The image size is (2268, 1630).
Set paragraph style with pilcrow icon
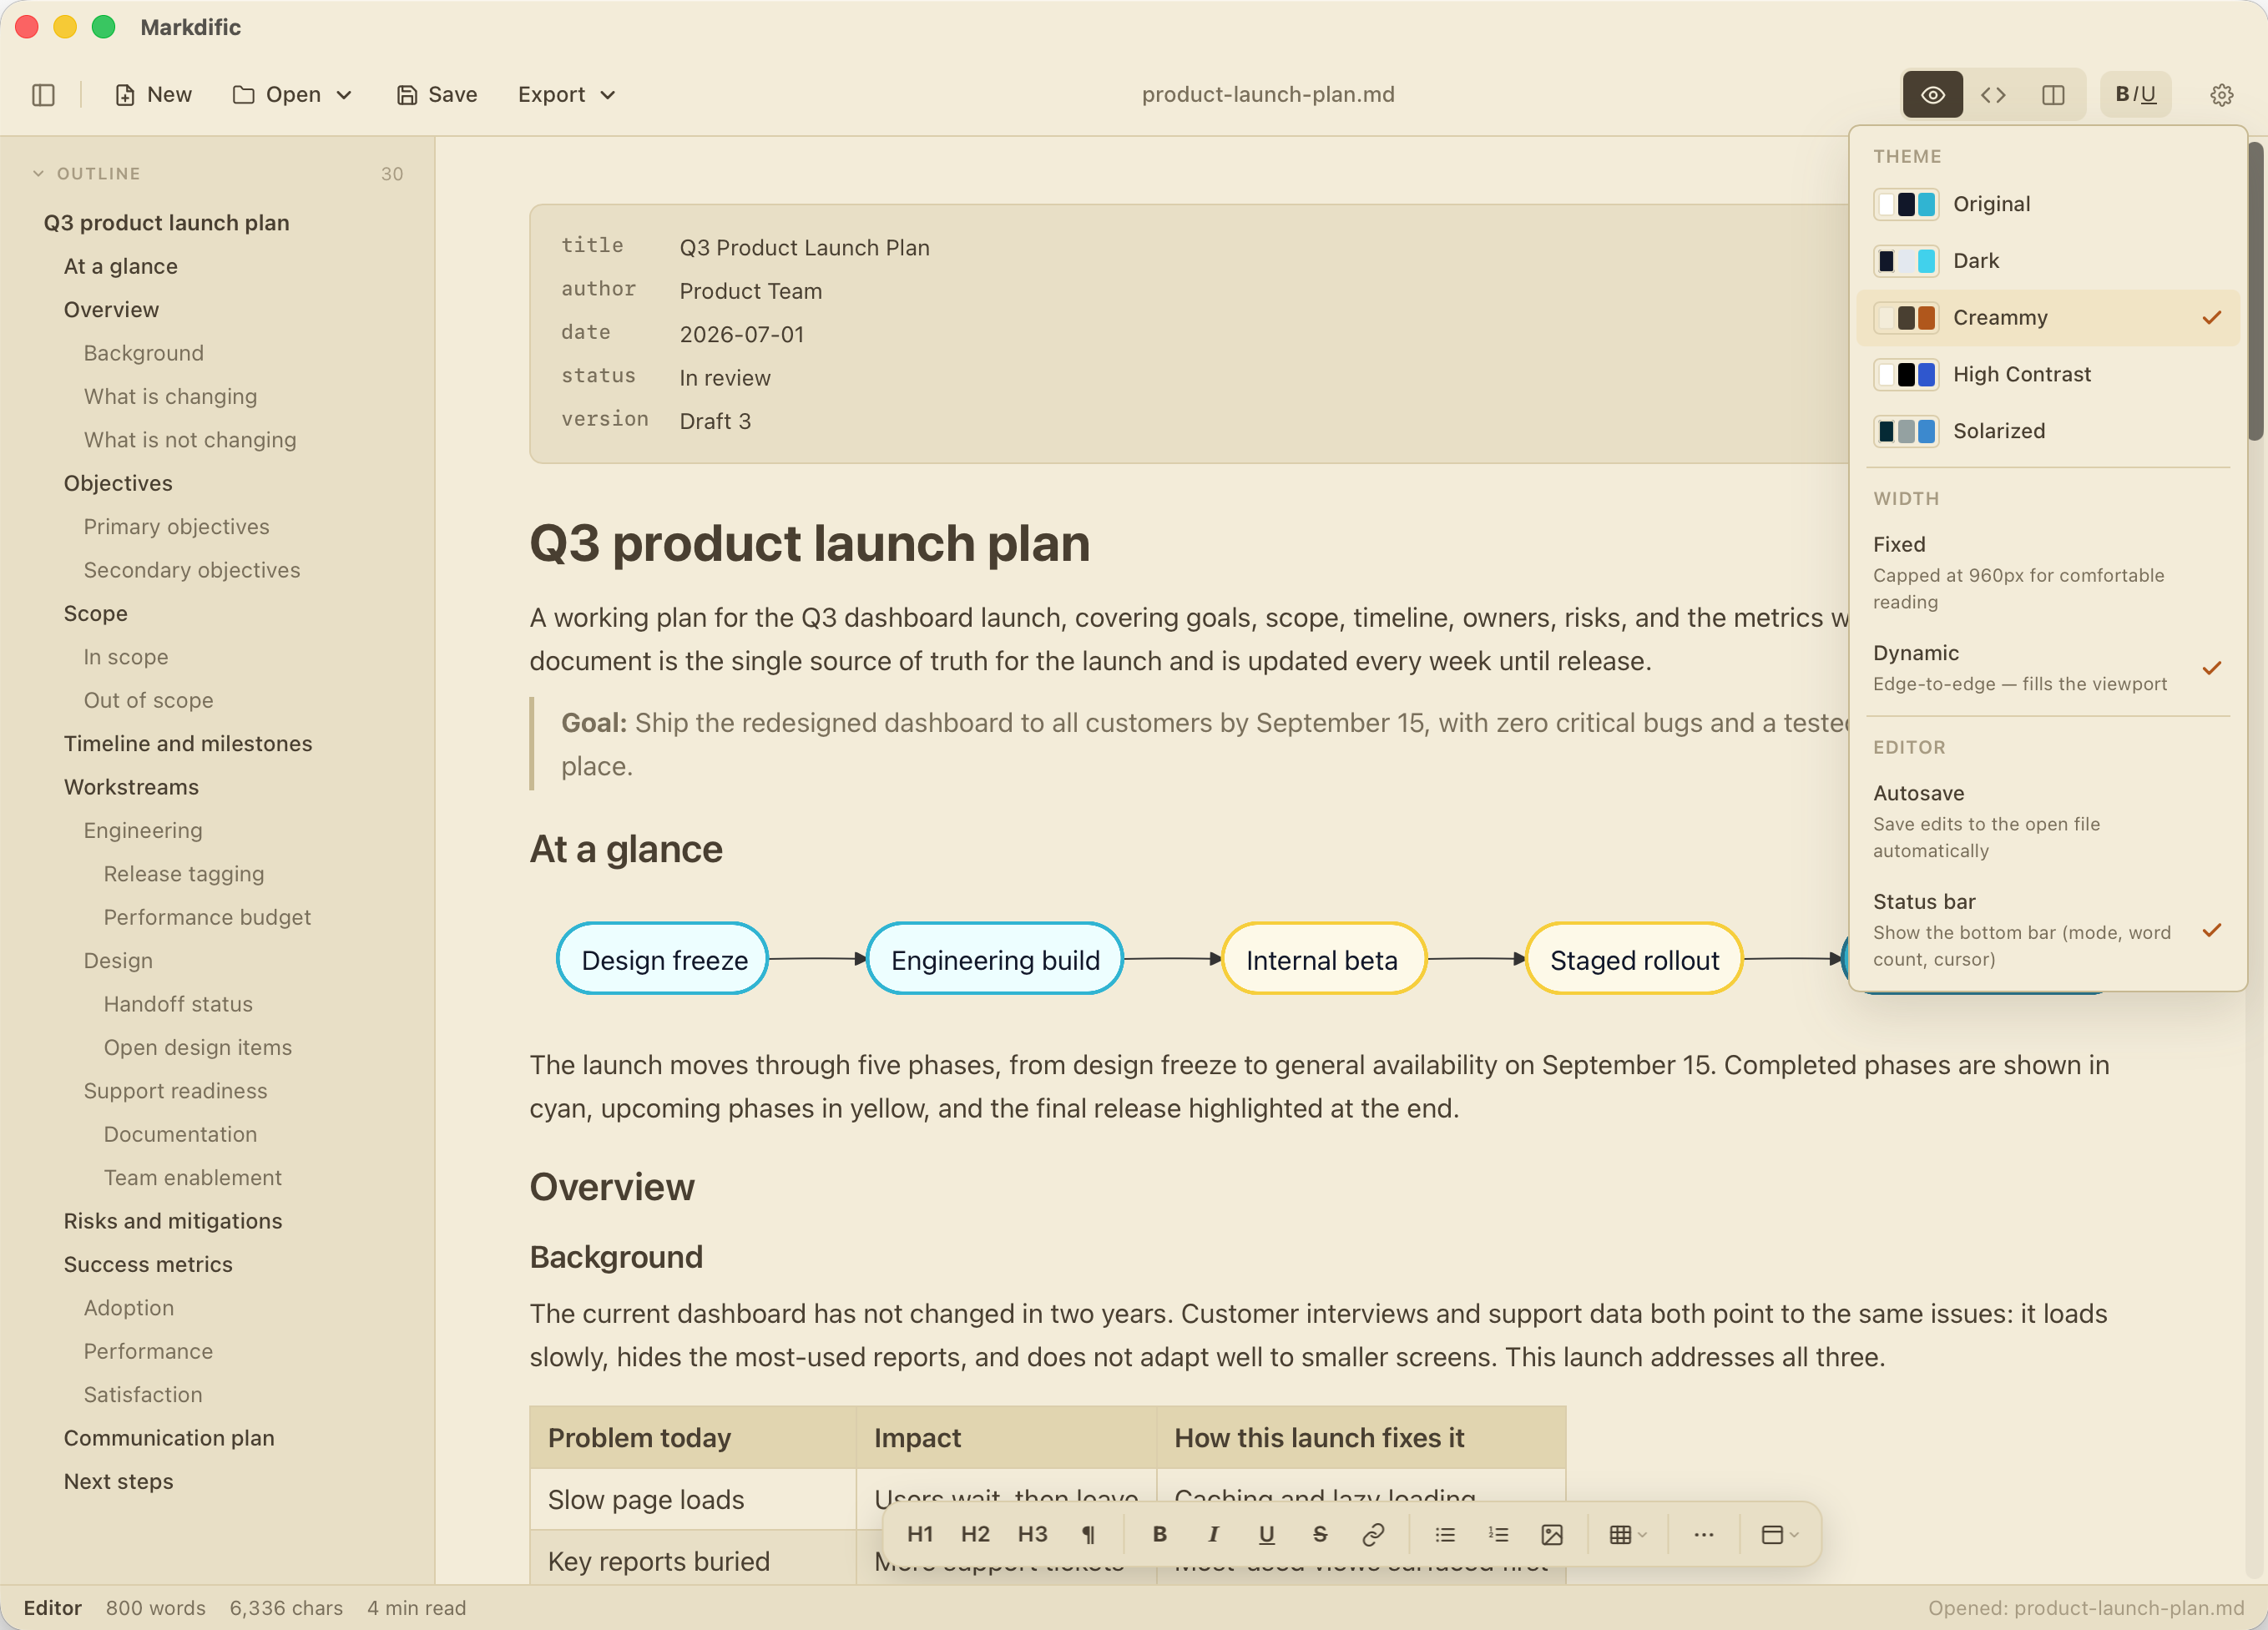point(1088,1534)
